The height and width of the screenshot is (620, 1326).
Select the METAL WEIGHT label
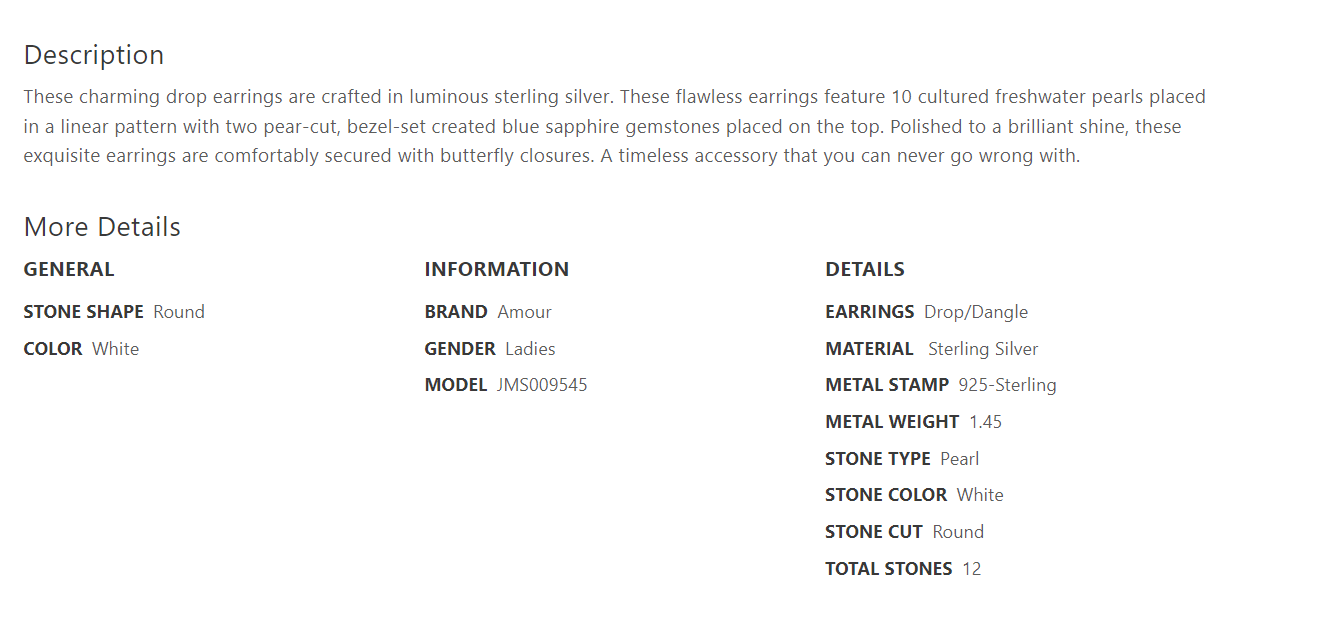point(892,422)
